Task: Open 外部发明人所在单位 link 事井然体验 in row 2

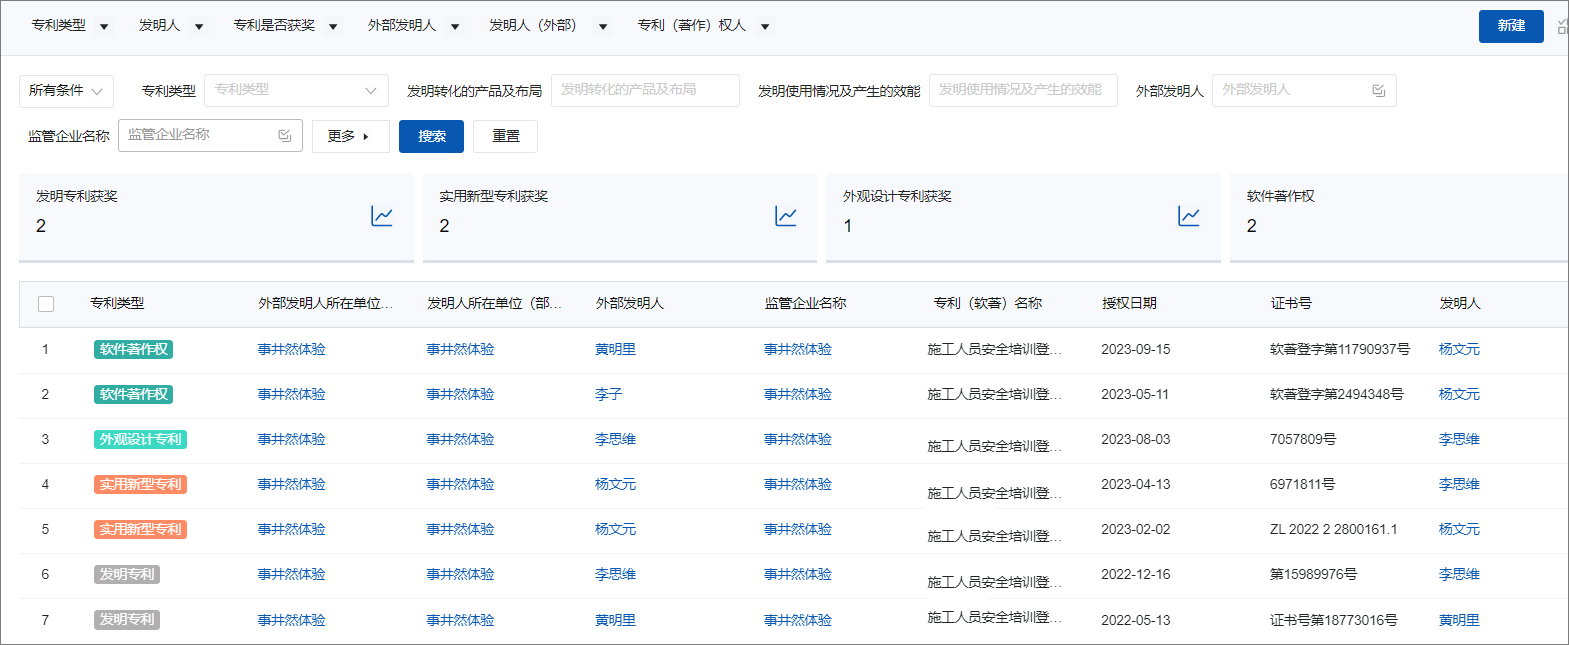Action: point(291,394)
